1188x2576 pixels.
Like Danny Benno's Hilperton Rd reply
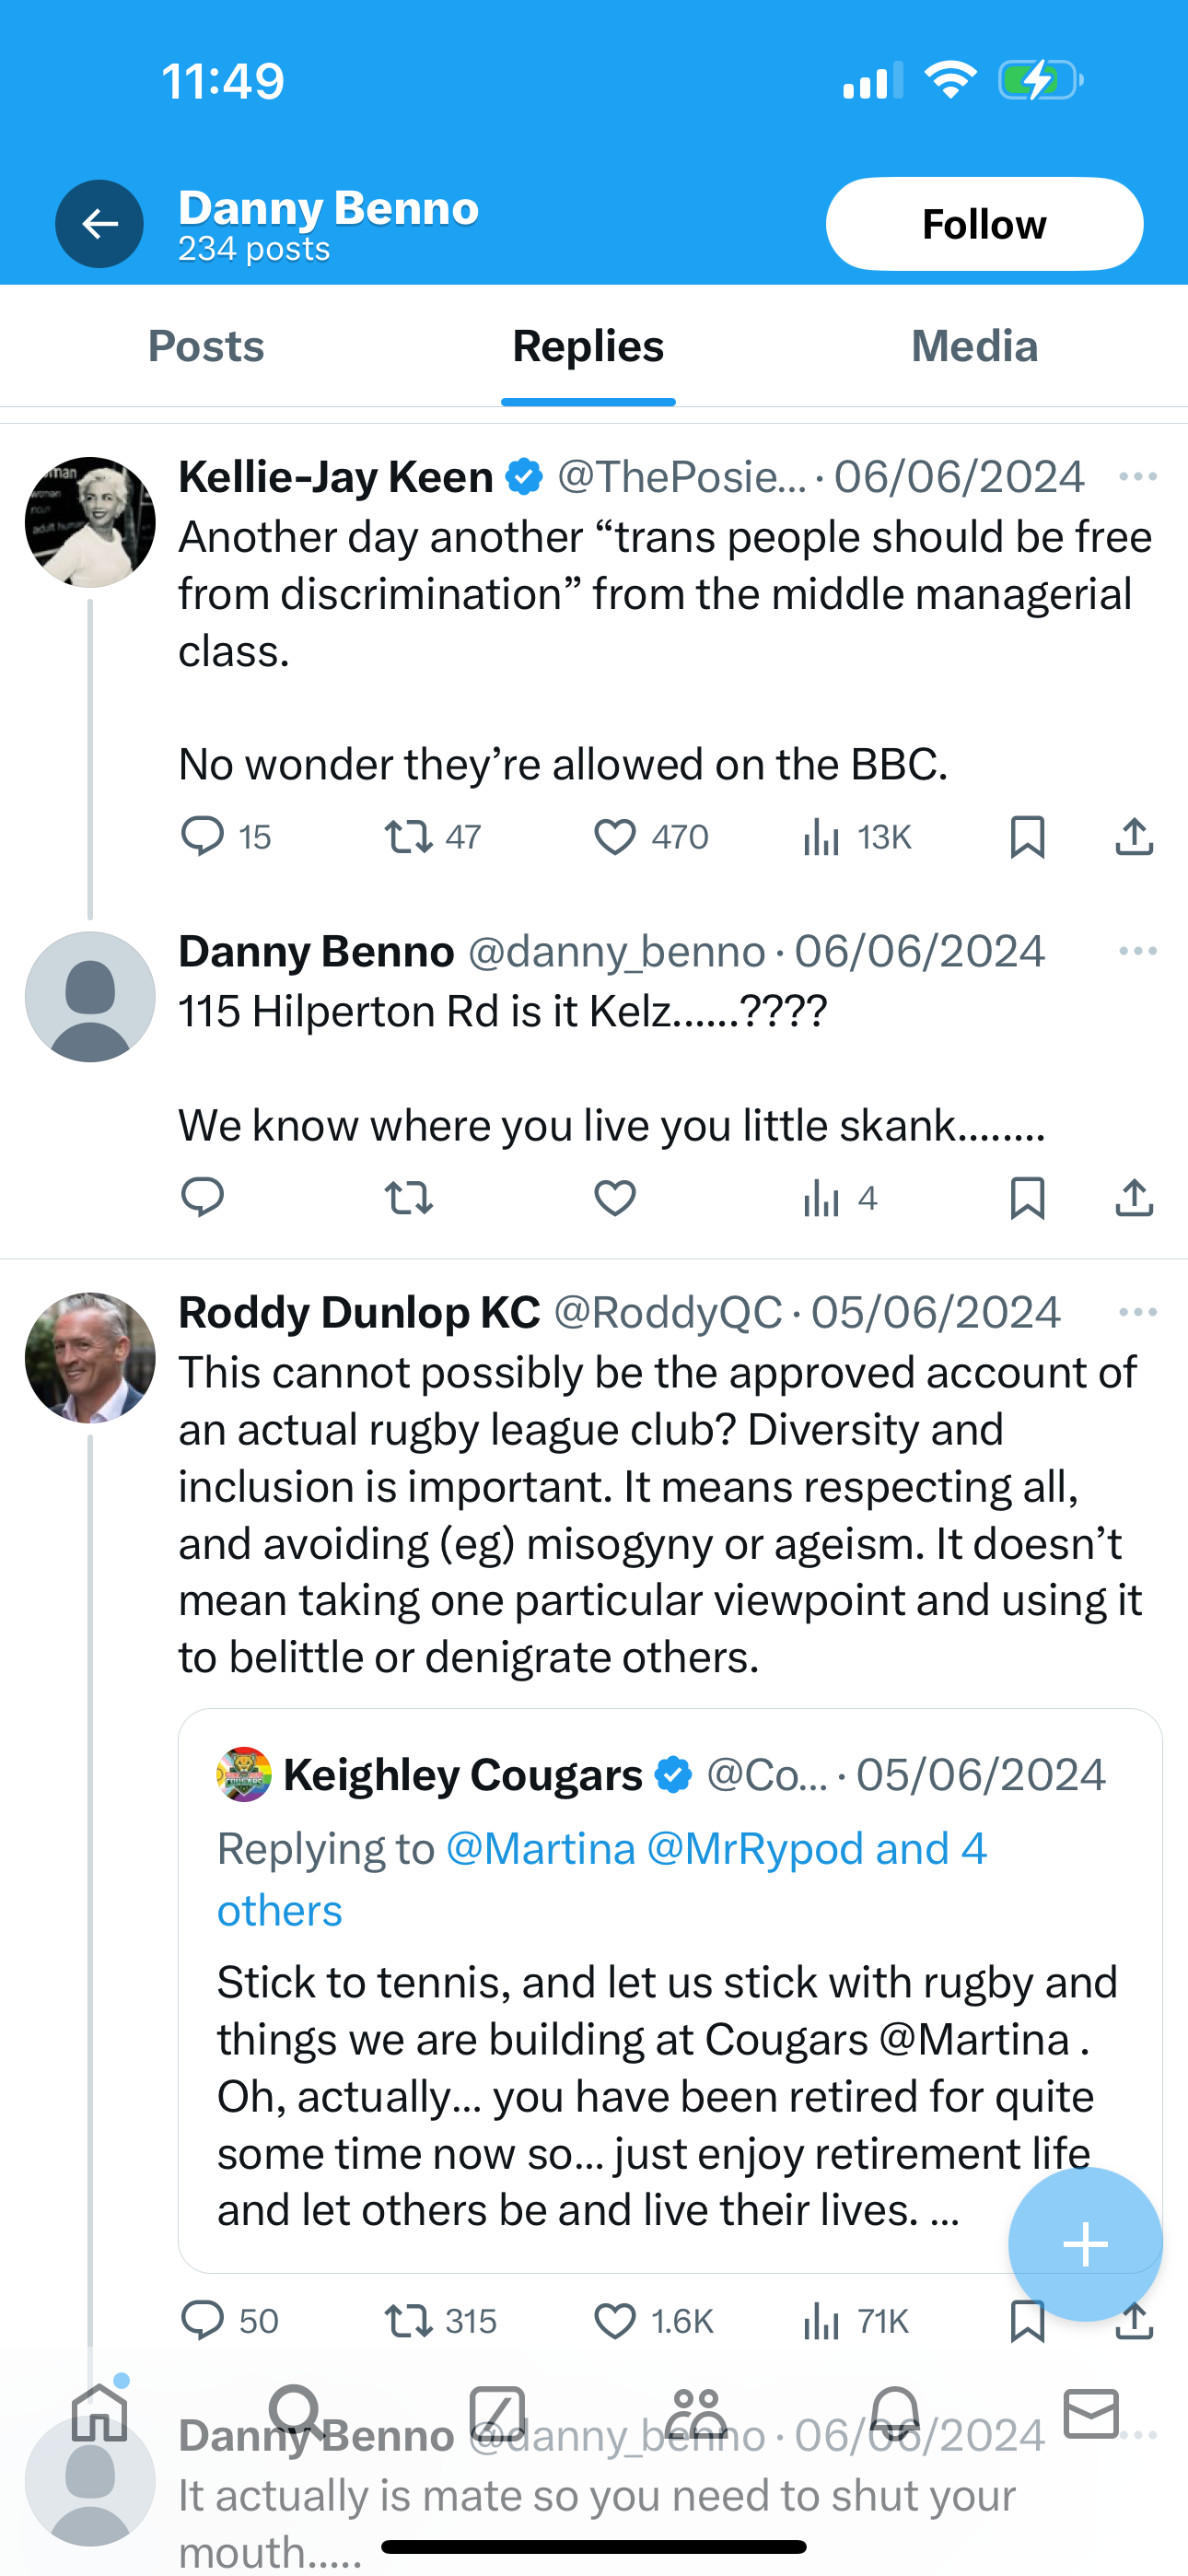pos(615,1197)
